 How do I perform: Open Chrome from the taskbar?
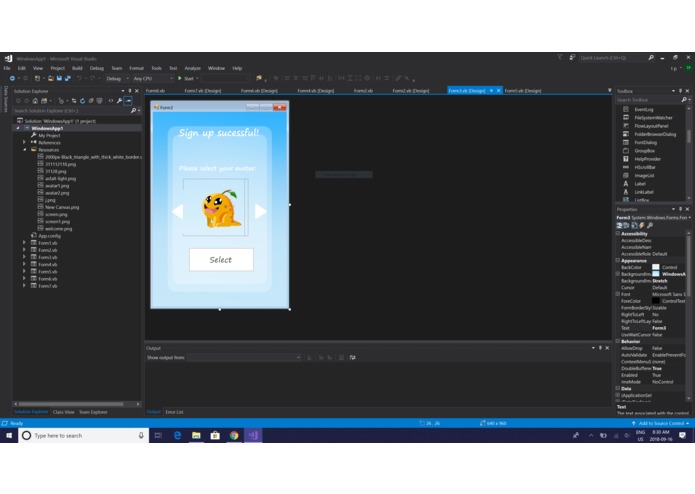tap(234, 436)
